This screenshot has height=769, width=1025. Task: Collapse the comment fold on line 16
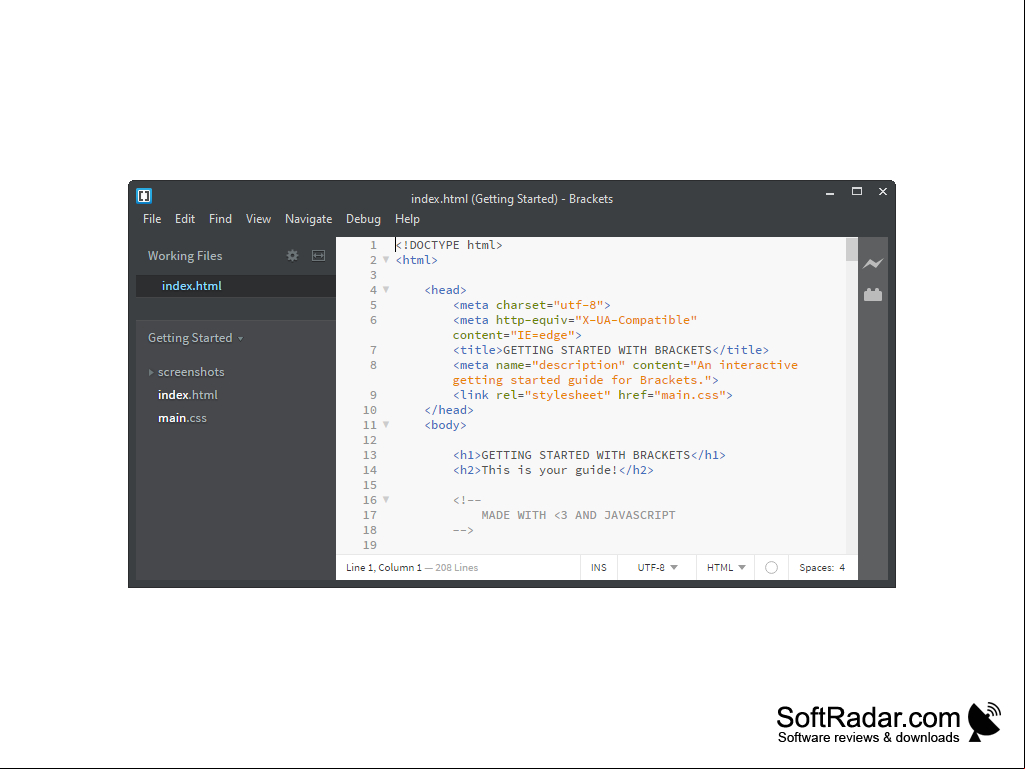[x=386, y=500]
